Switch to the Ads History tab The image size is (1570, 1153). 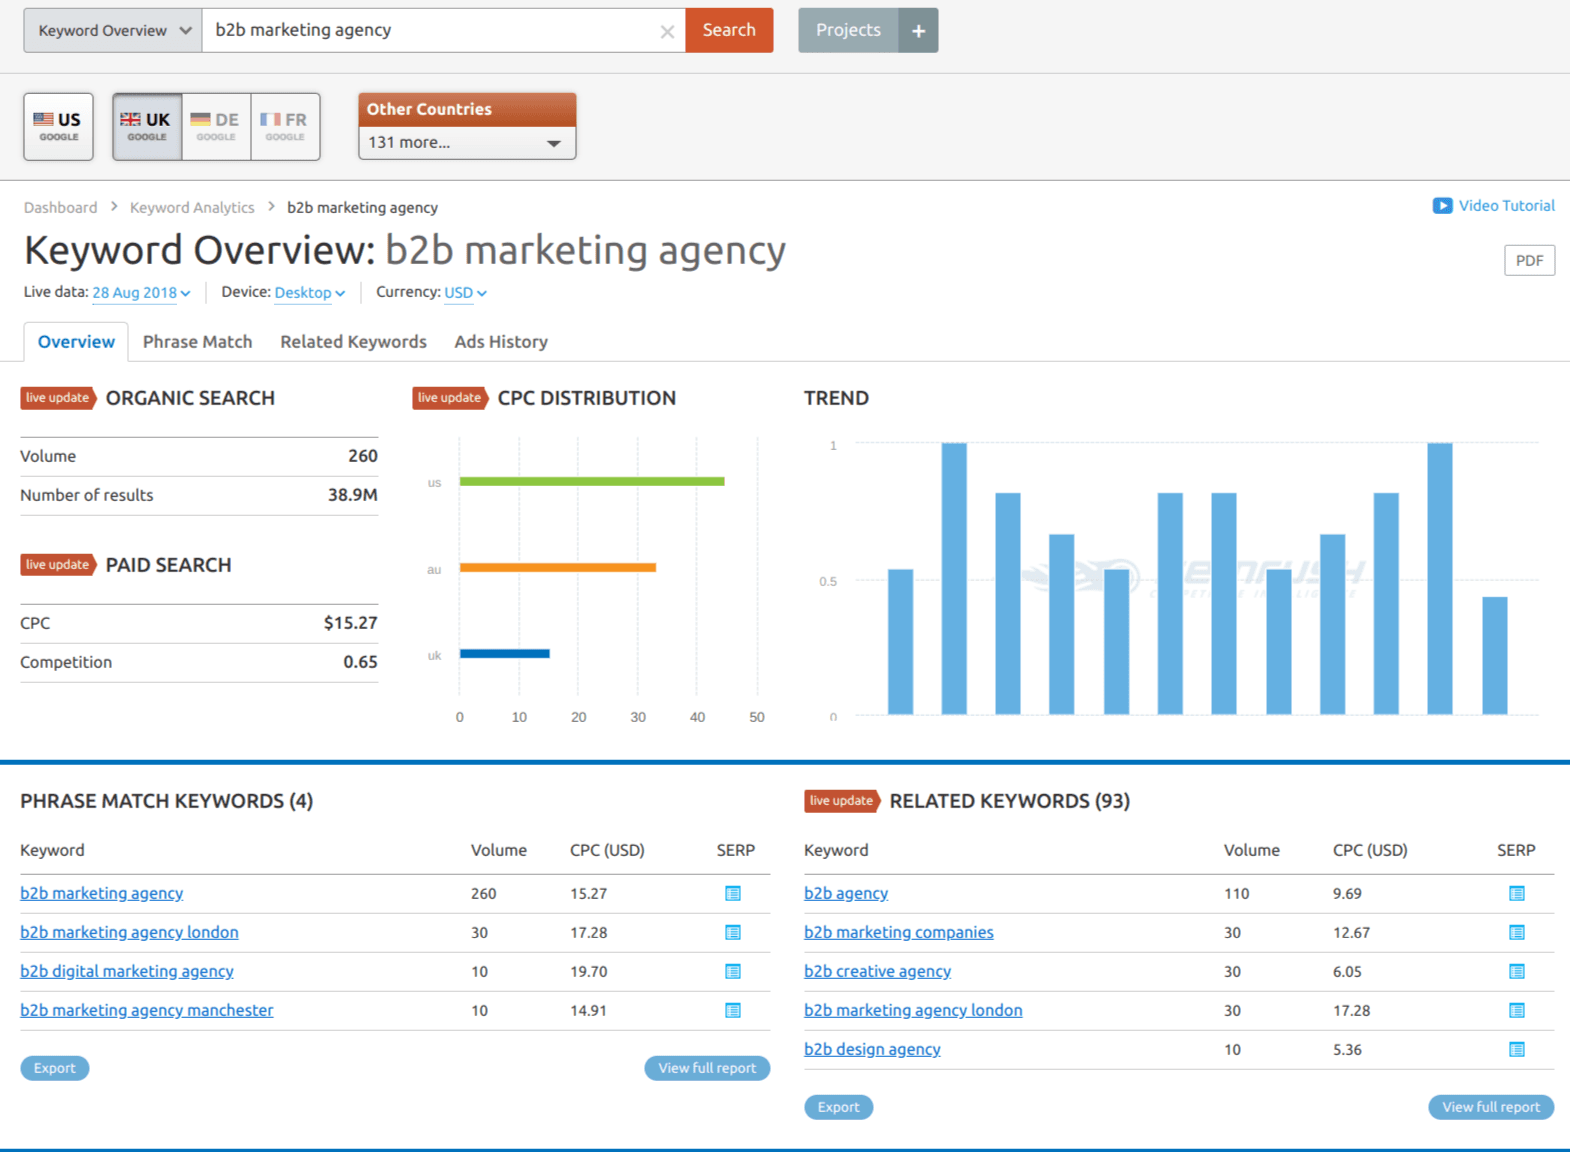coord(501,342)
